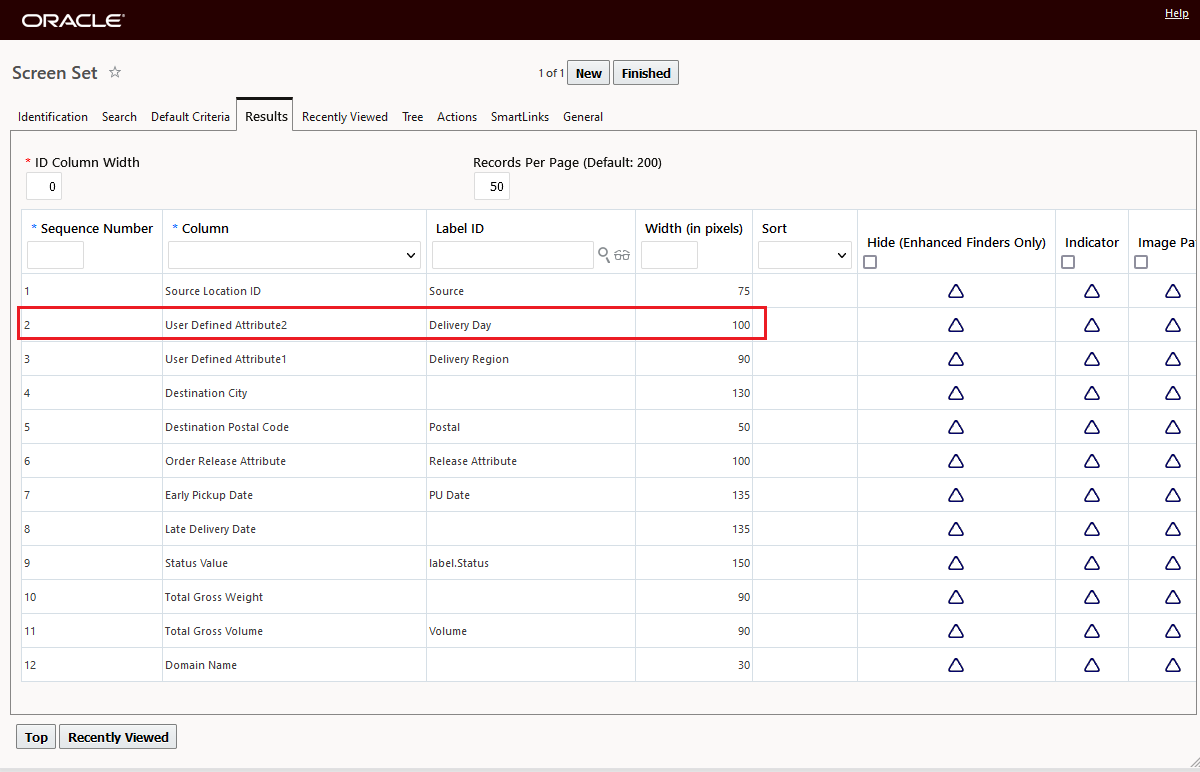This screenshot has width=1200, height=772.
Task: Click Hide triangle in Destination Postal Code row
Action: [x=956, y=427]
